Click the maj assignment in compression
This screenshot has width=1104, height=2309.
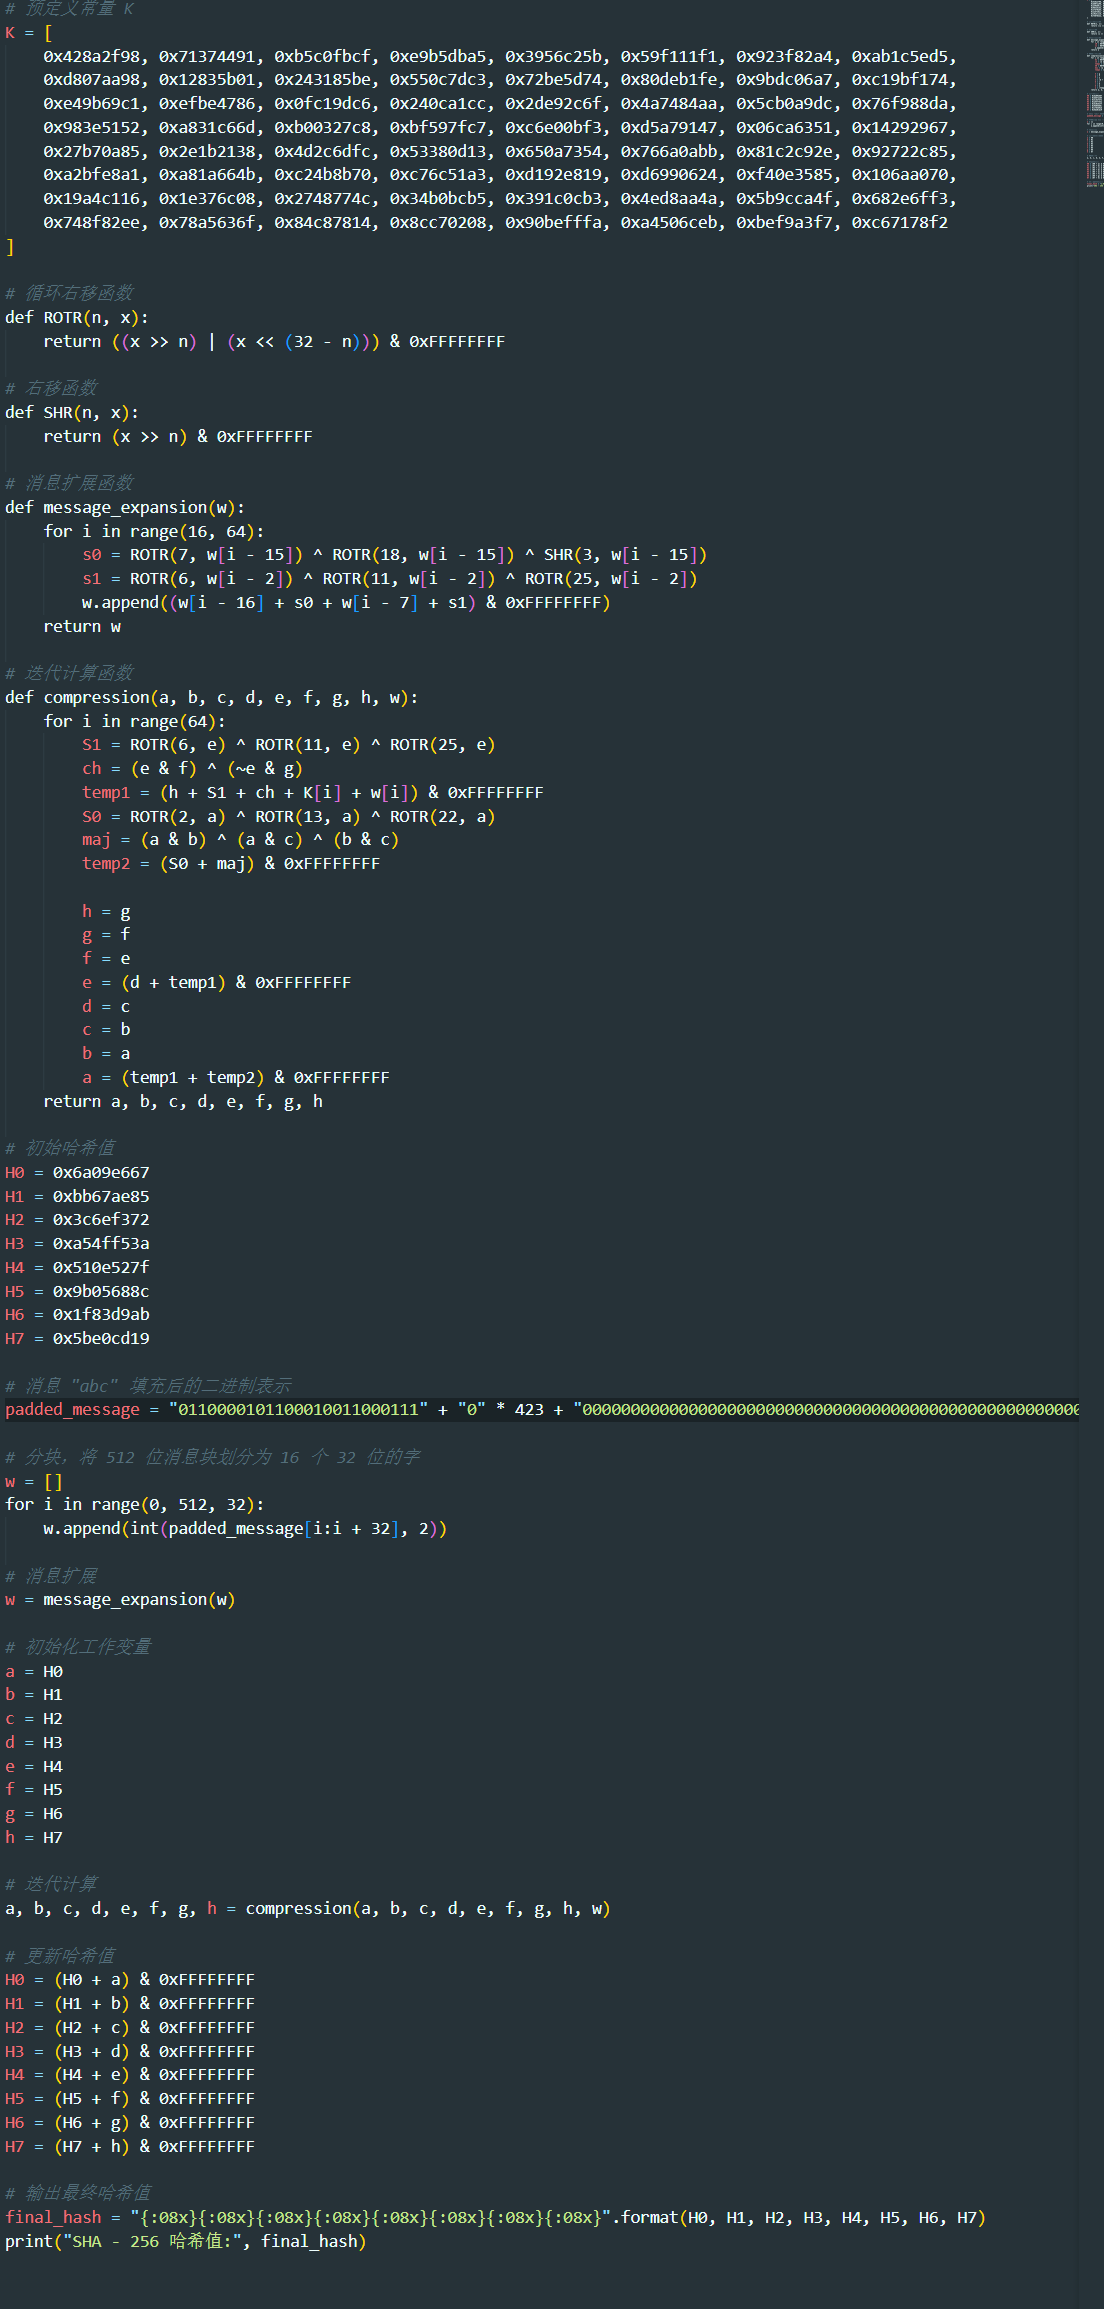[x=240, y=839]
